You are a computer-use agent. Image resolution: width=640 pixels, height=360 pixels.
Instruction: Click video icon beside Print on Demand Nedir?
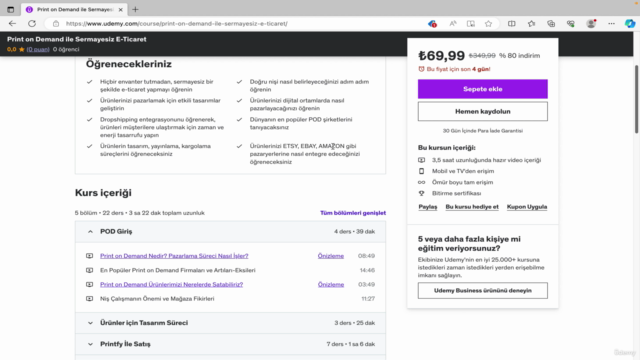[89, 256]
